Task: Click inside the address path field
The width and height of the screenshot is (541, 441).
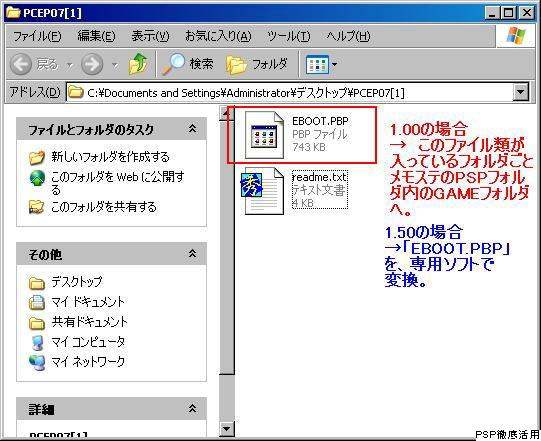Action: tap(290, 92)
